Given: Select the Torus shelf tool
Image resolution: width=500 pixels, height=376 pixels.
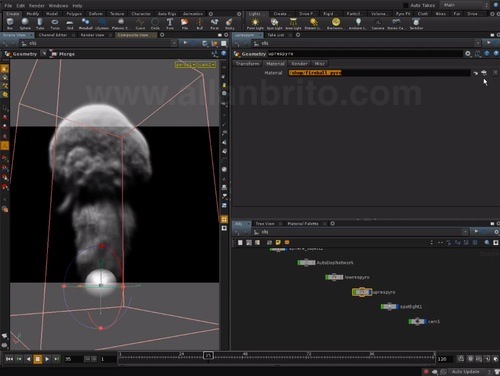Looking at the screenshot, I should (x=55, y=23).
